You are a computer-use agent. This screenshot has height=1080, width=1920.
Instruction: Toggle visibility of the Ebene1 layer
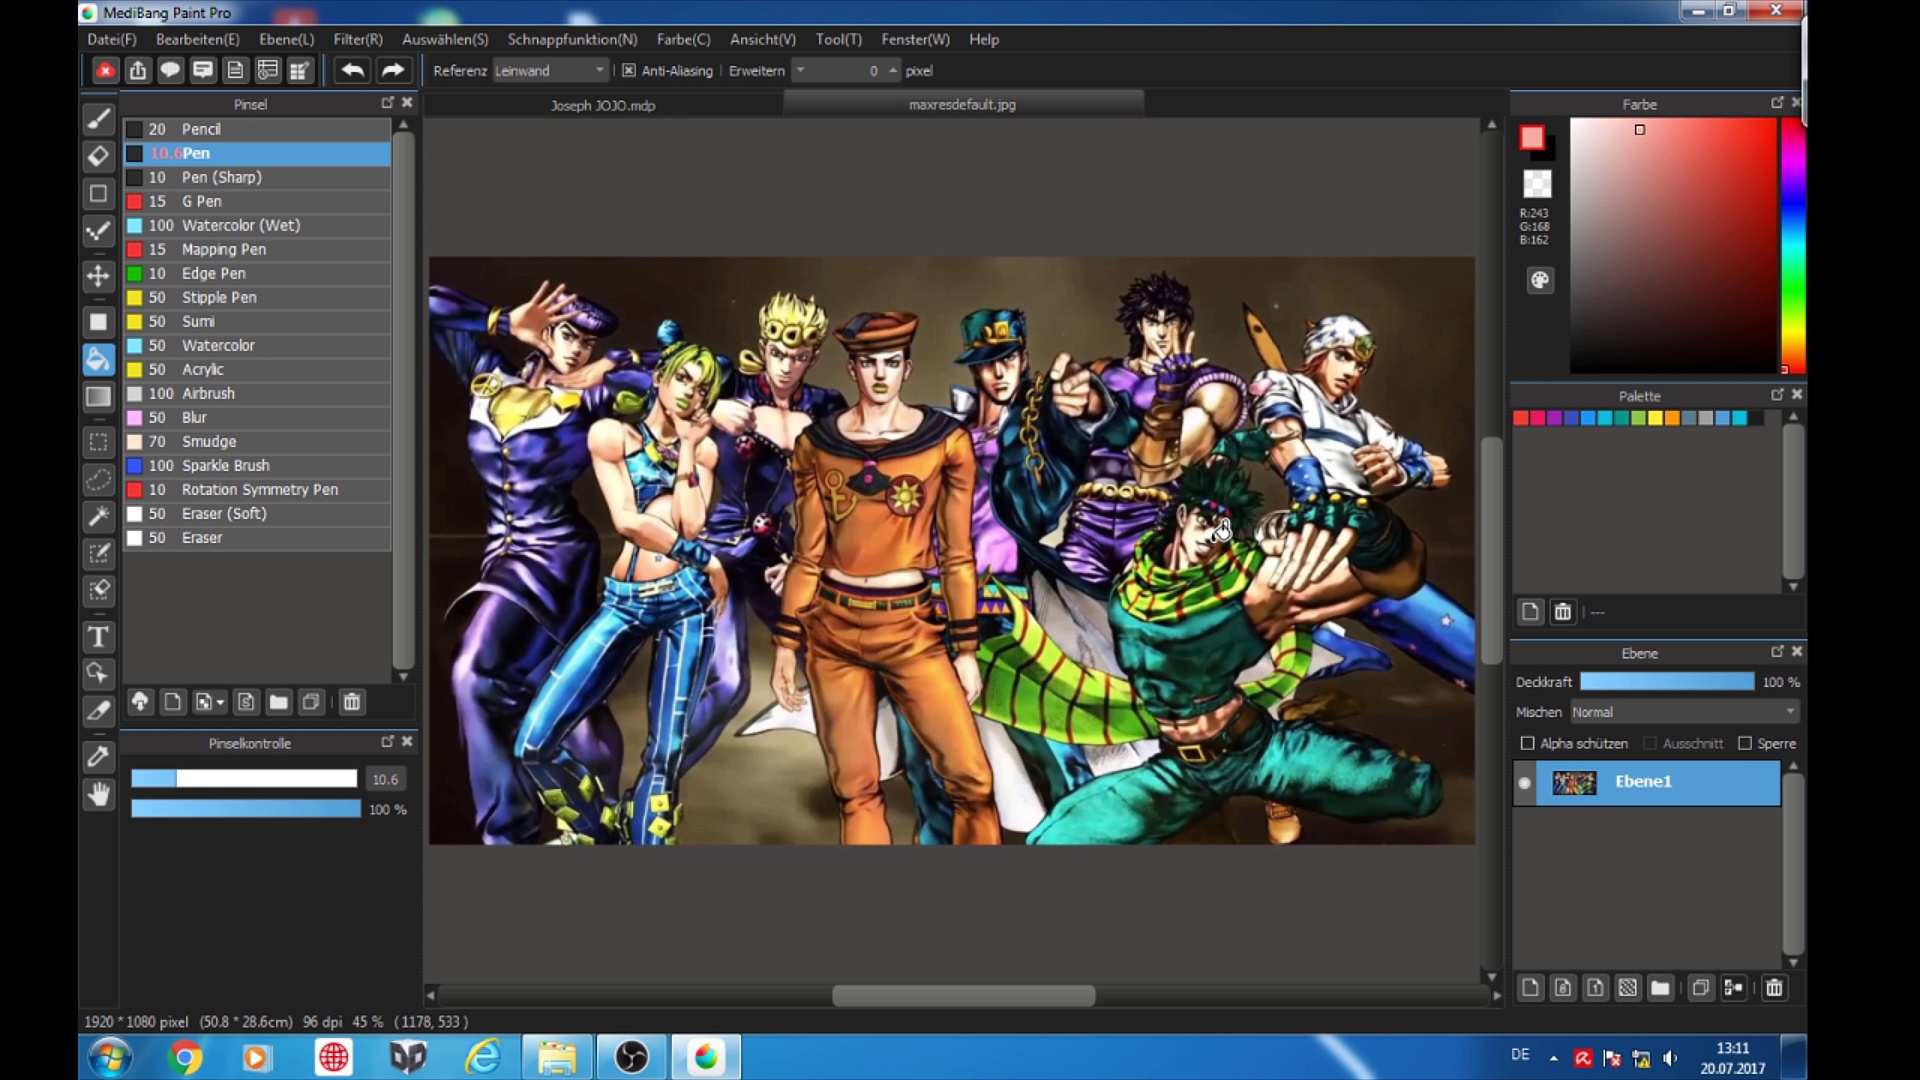pyautogui.click(x=1524, y=783)
